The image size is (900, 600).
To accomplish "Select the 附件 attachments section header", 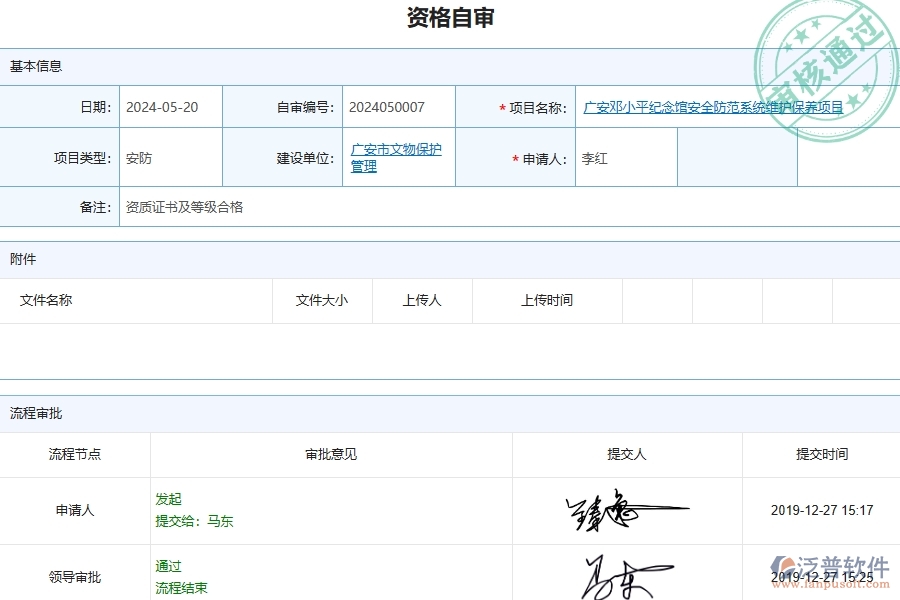I will click(x=24, y=259).
